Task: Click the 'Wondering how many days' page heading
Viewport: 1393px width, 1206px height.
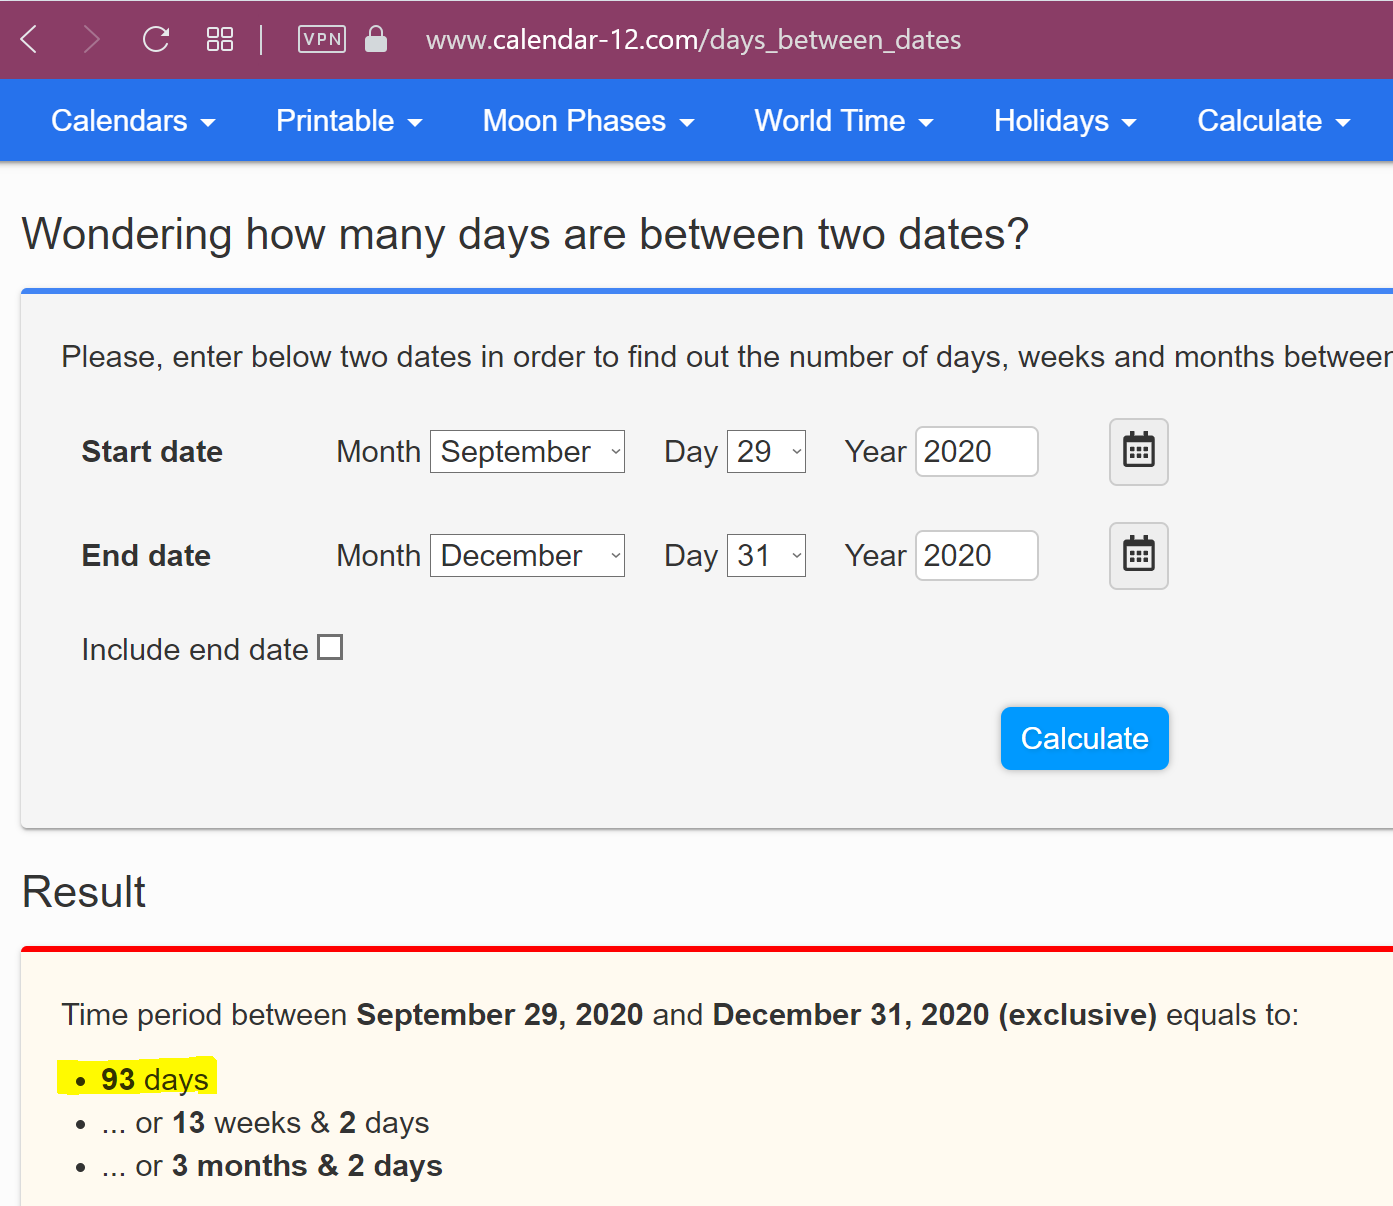Action: point(525,235)
